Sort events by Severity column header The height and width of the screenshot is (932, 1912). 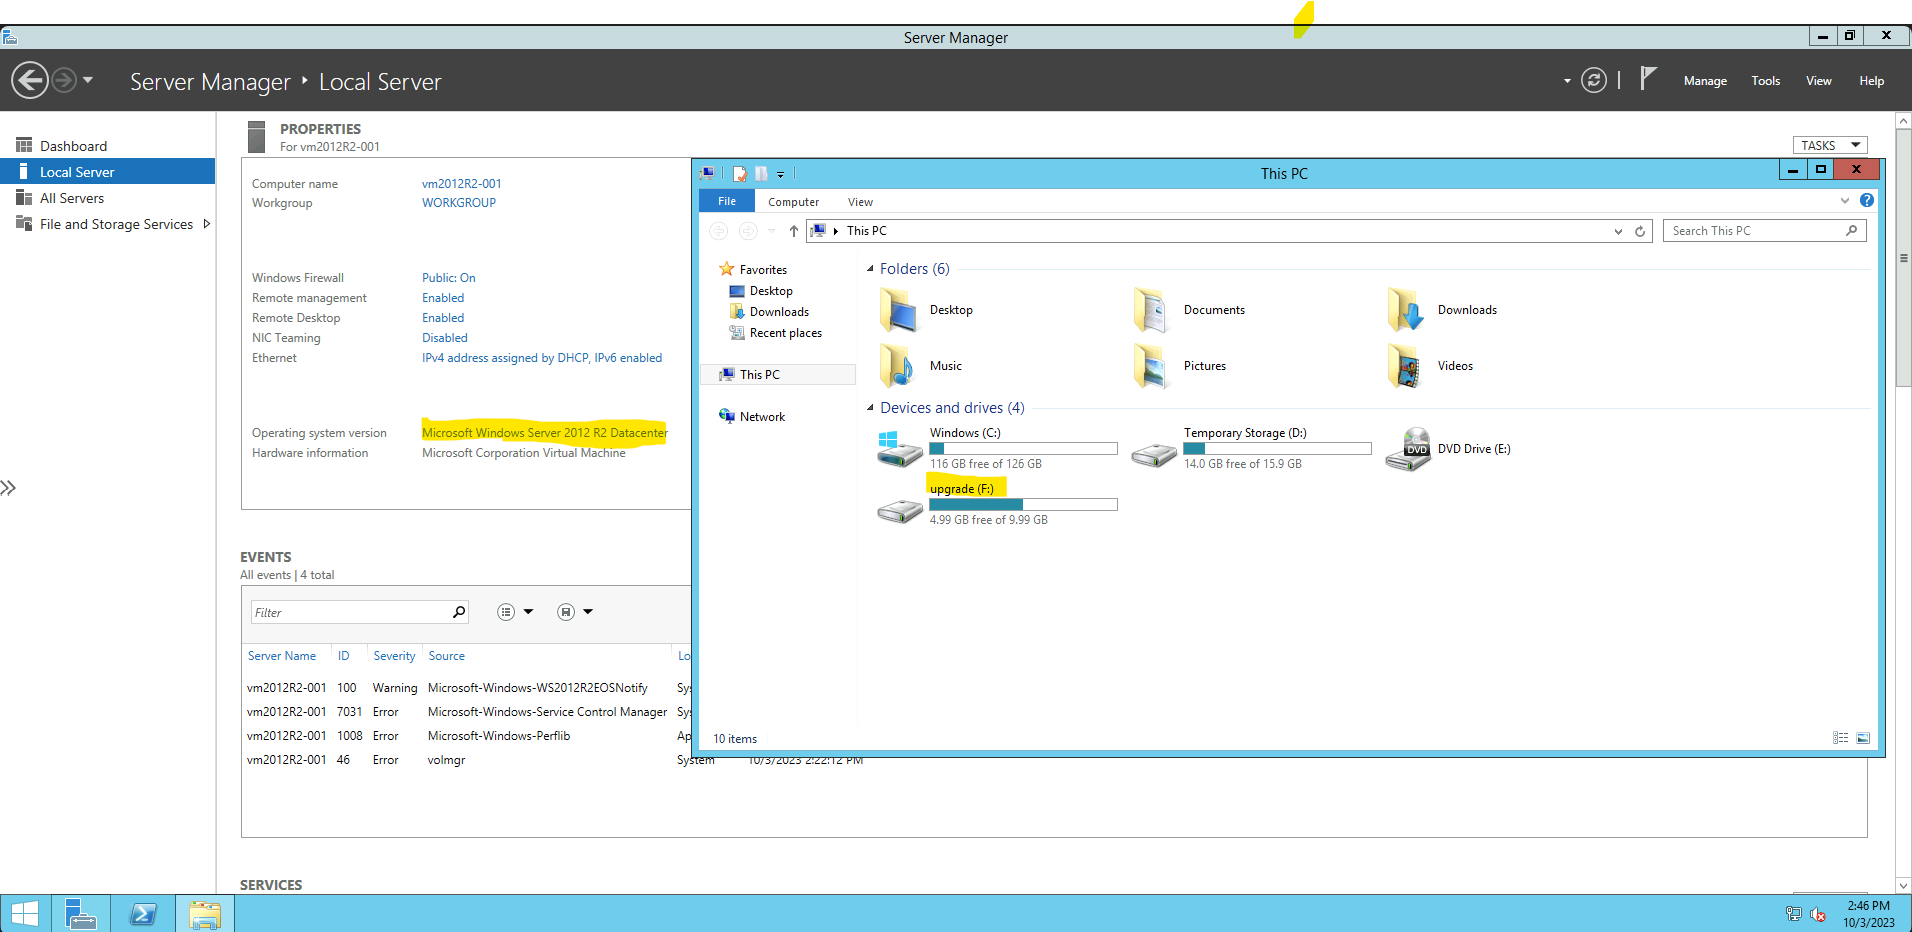[394, 656]
